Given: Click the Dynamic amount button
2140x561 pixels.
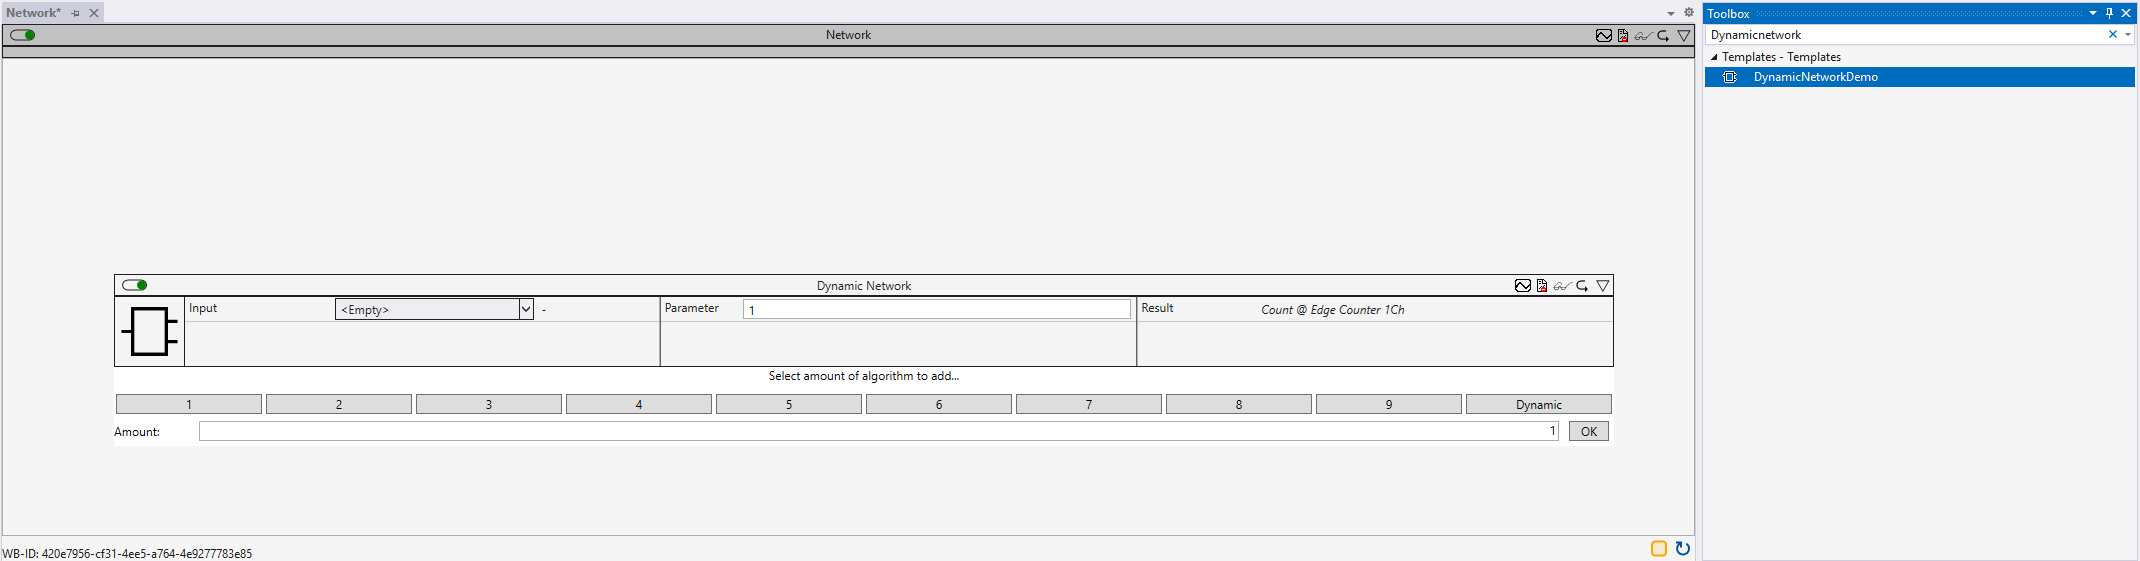Looking at the screenshot, I should [1539, 404].
